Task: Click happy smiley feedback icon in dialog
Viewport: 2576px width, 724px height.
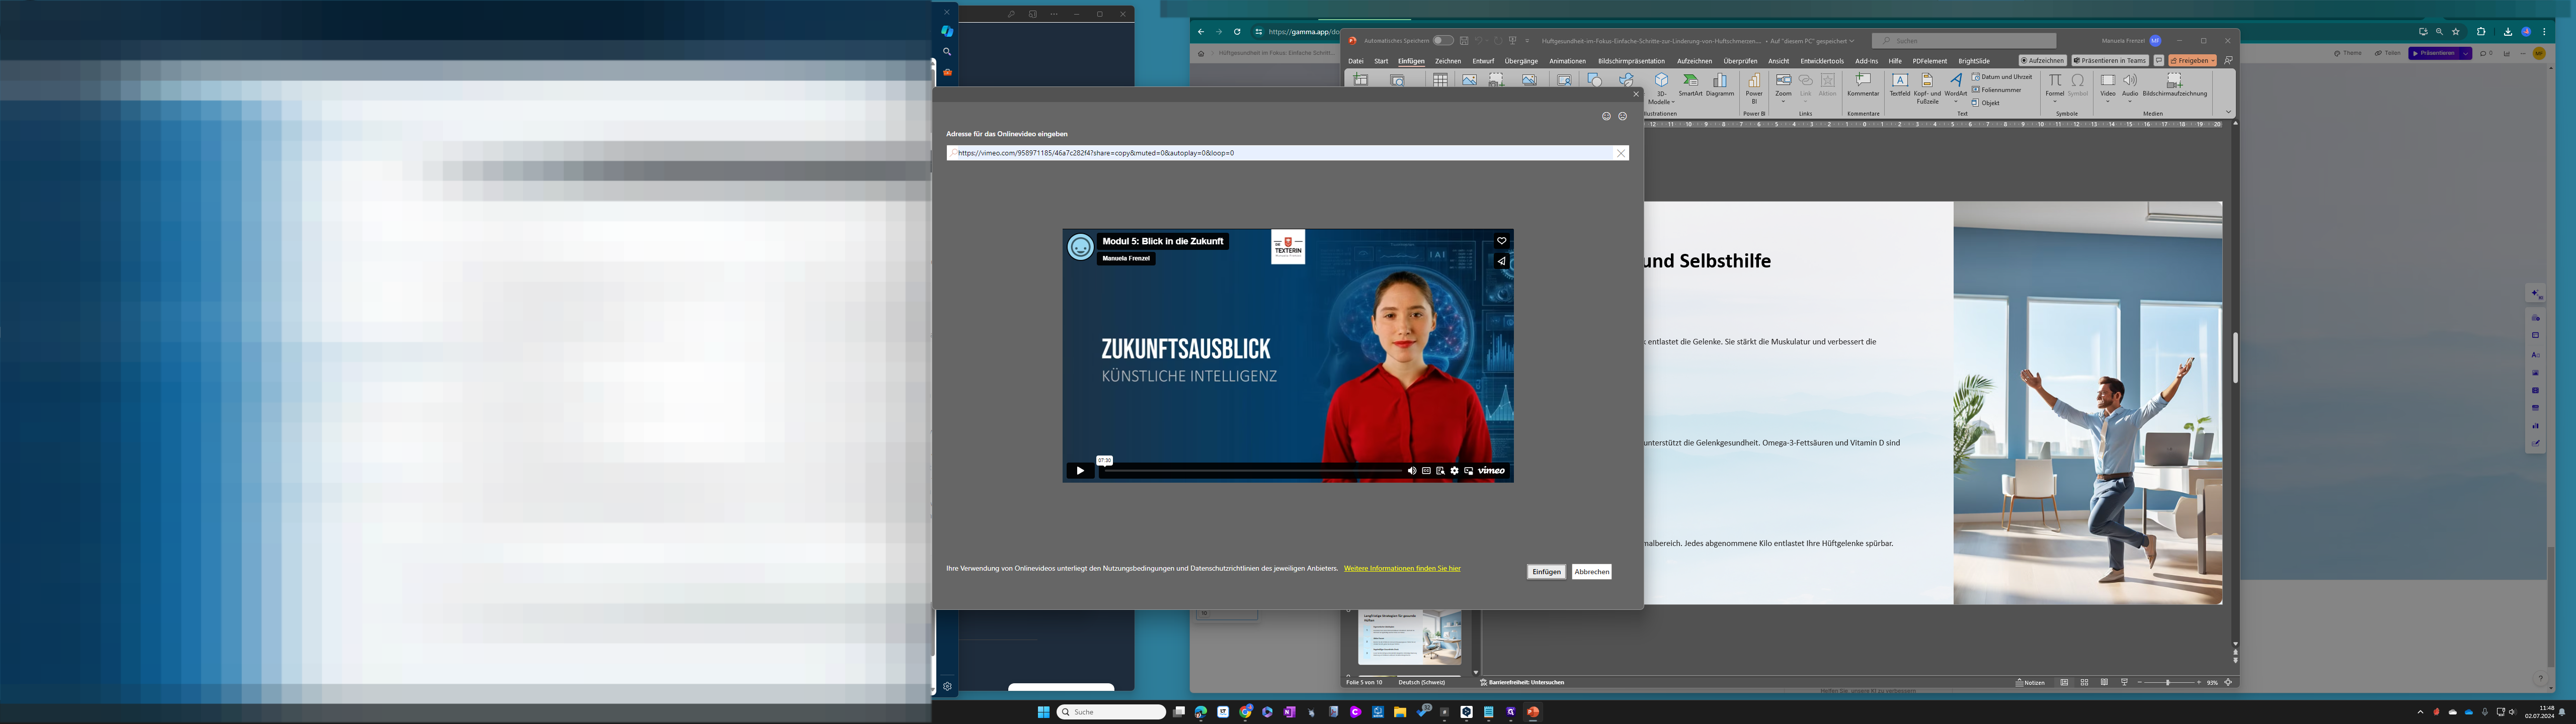Action: click(x=1606, y=116)
